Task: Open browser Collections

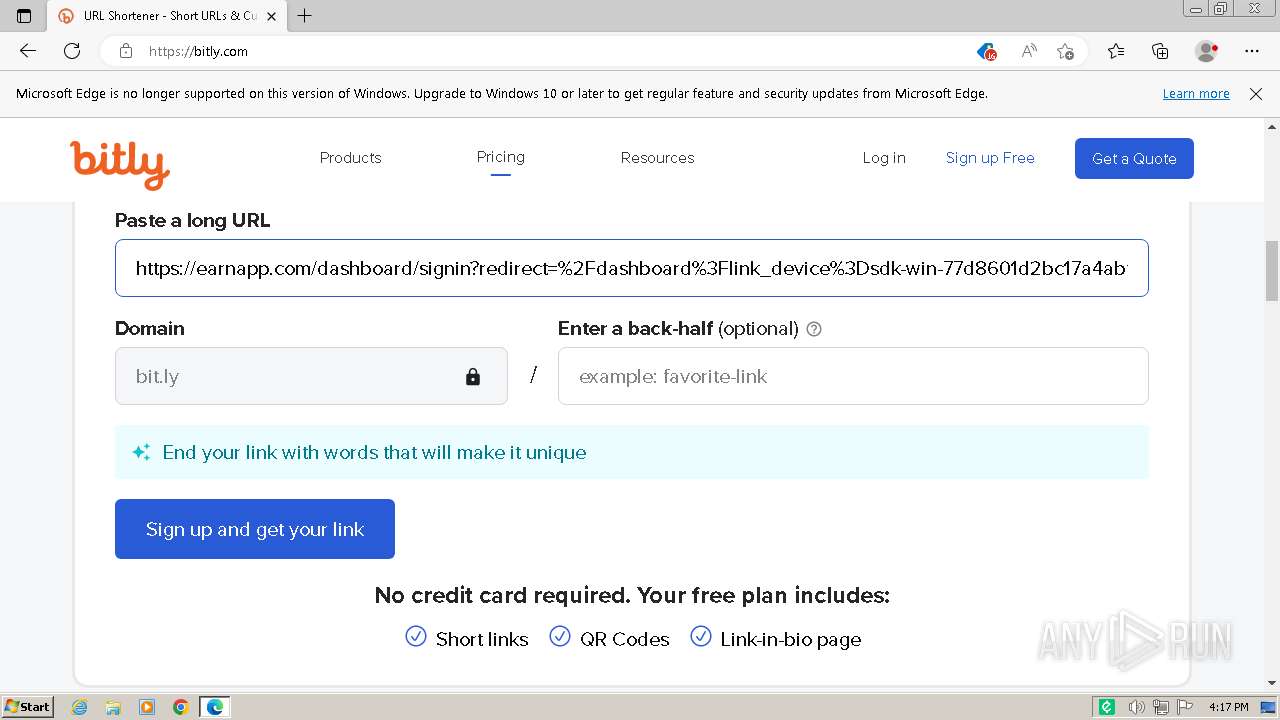Action: point(1160,51)
